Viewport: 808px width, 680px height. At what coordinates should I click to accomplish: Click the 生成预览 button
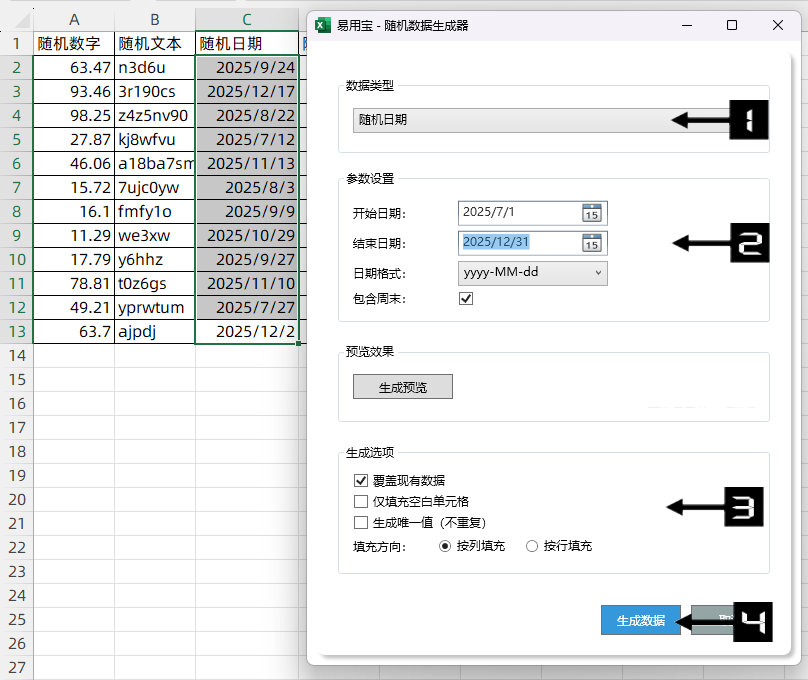[402, 387]
